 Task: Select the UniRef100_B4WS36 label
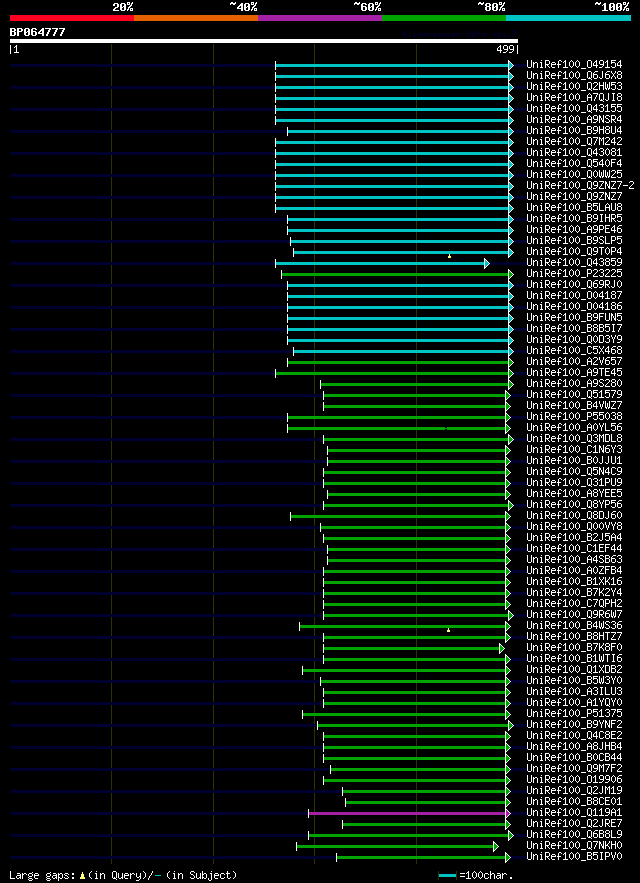tap(574, 626)
